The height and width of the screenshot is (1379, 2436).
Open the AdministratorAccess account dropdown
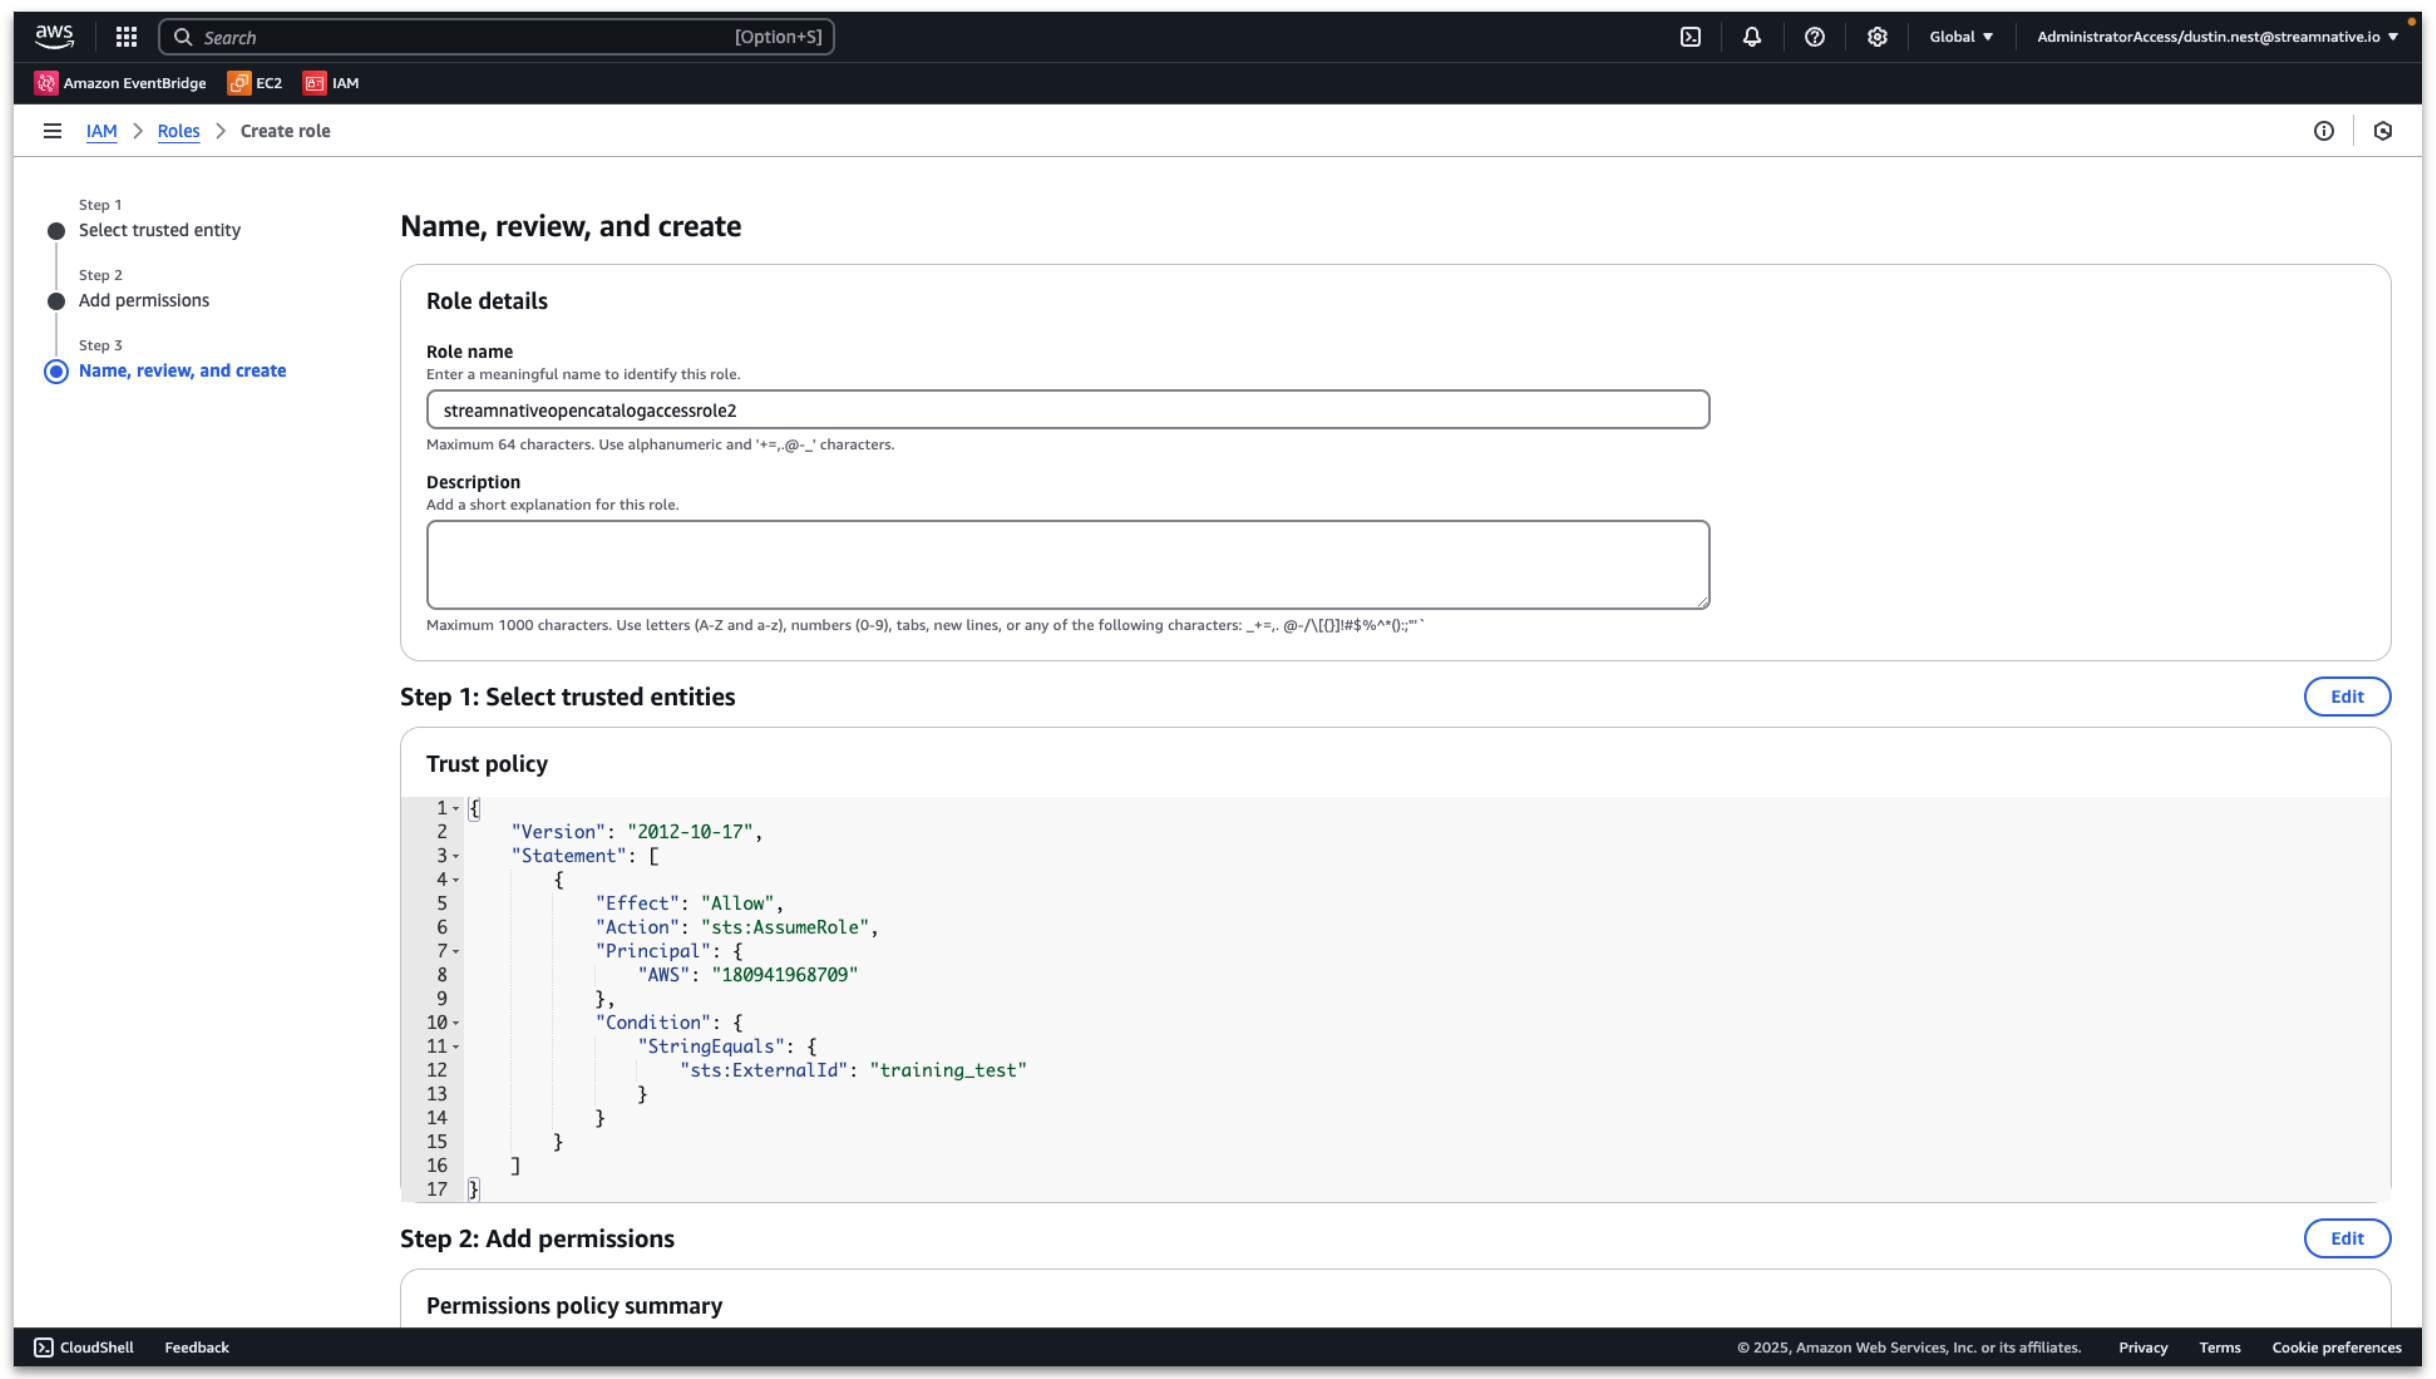[2216, 37]
